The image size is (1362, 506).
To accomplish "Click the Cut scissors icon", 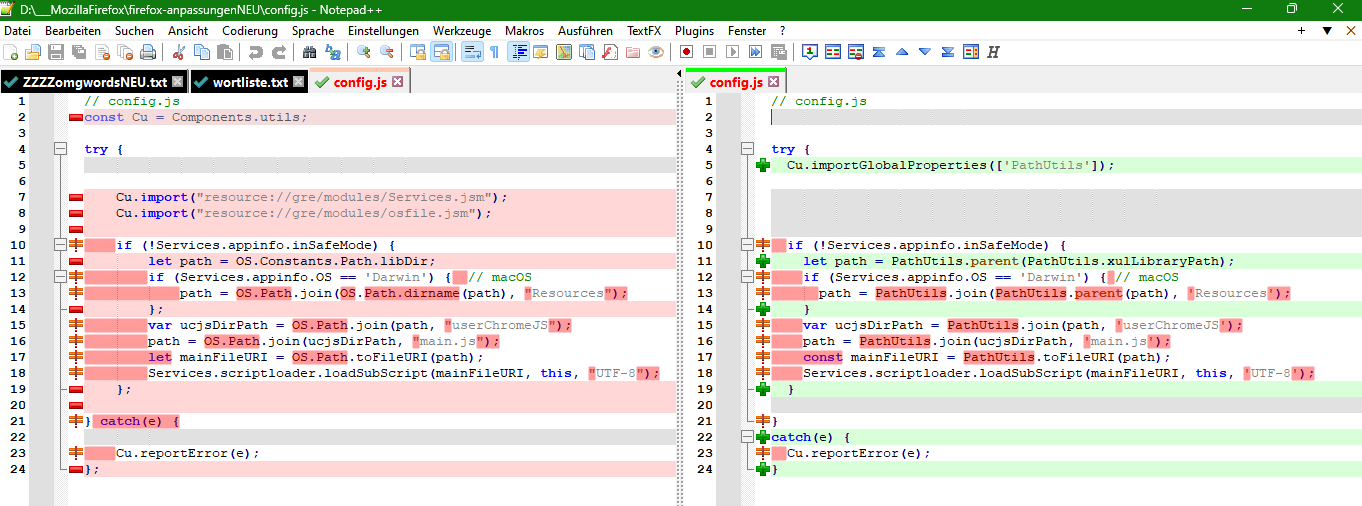I will (180, 52).
